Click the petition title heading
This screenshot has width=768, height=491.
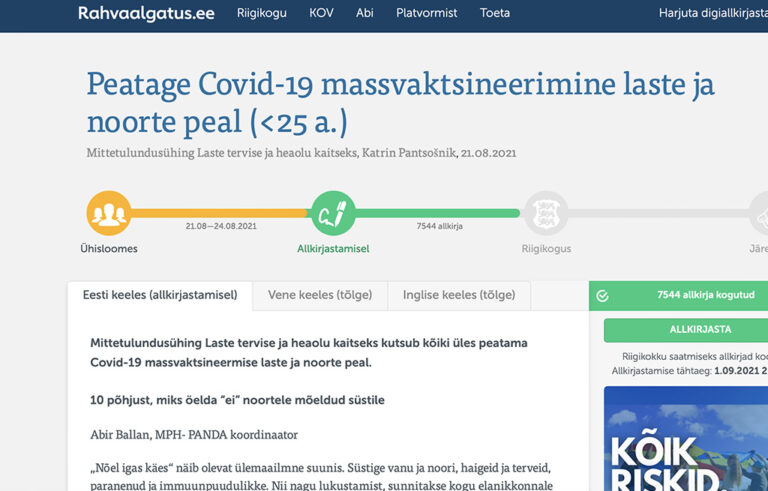point(400,102)
